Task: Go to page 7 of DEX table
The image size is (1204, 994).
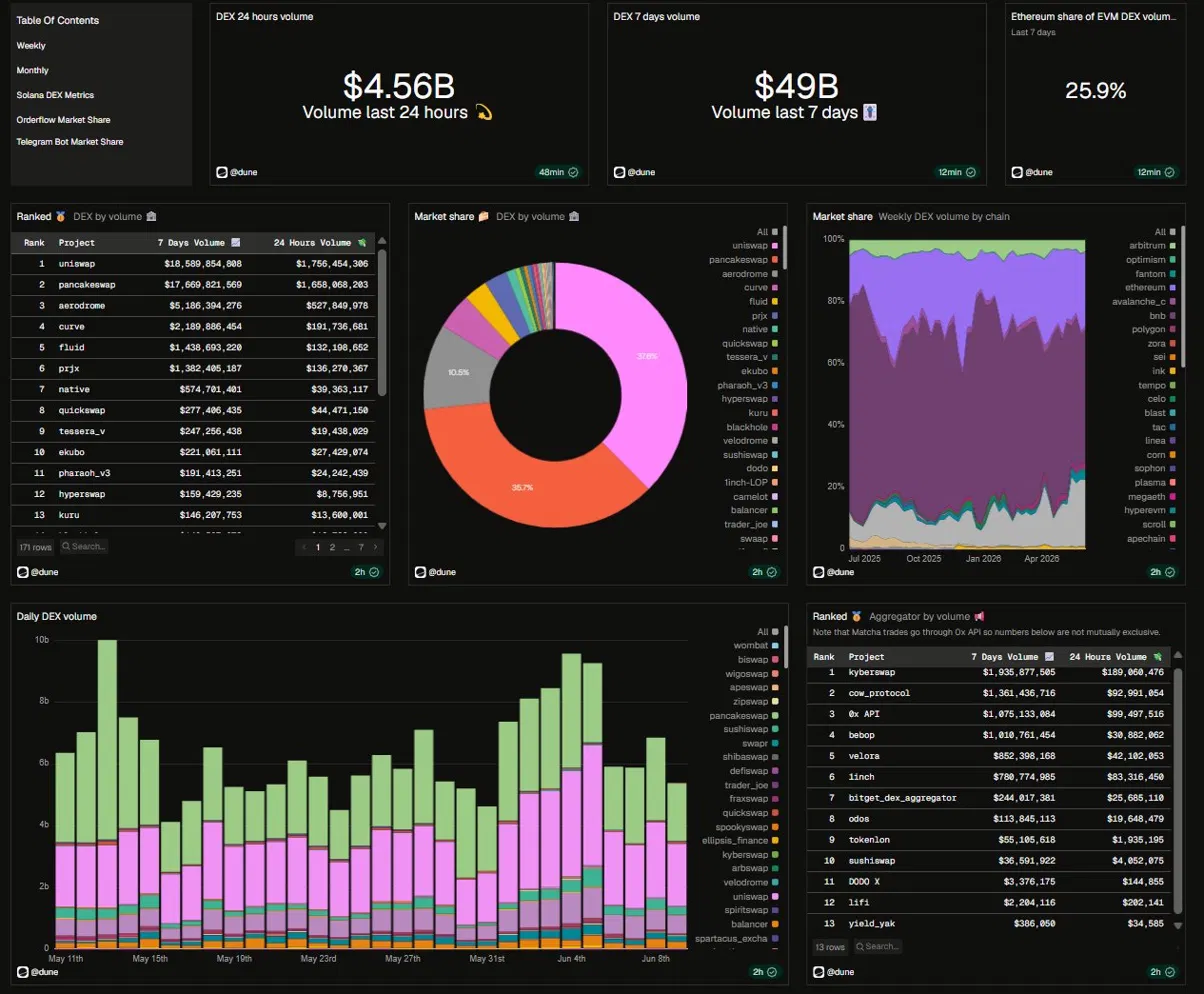Action: pyautogui.click(x=360, y=547)
